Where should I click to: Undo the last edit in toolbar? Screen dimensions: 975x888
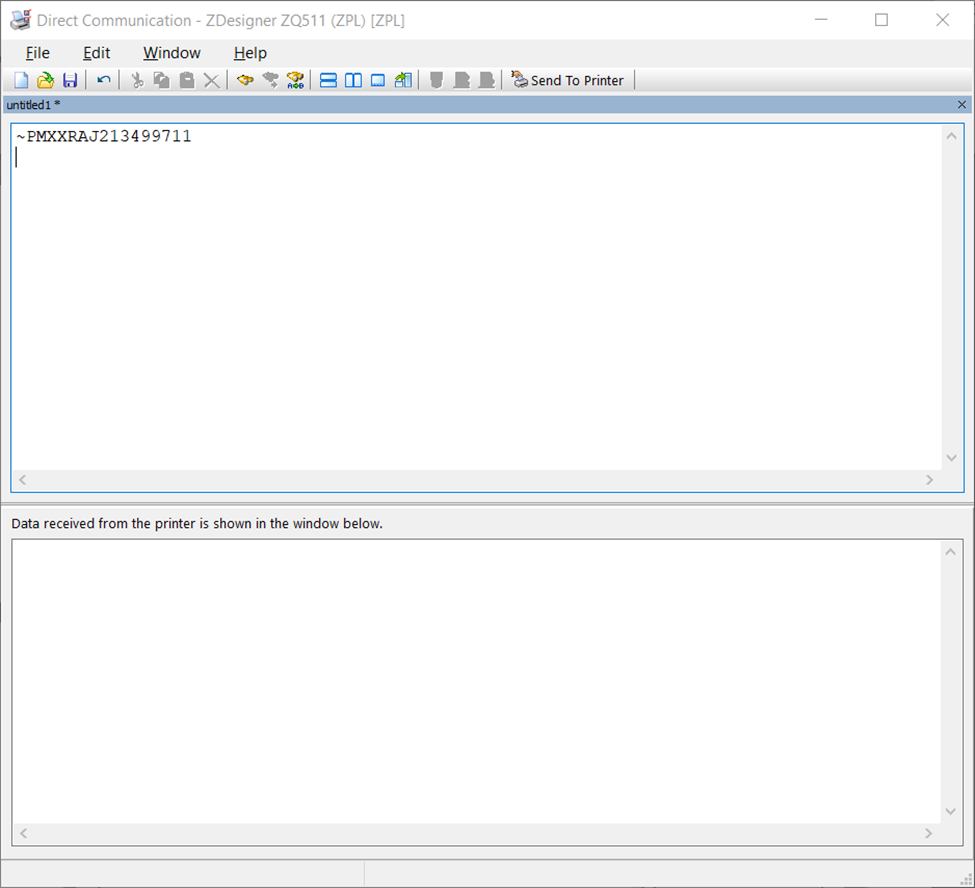pyautogui.click(x=103, y=80)
